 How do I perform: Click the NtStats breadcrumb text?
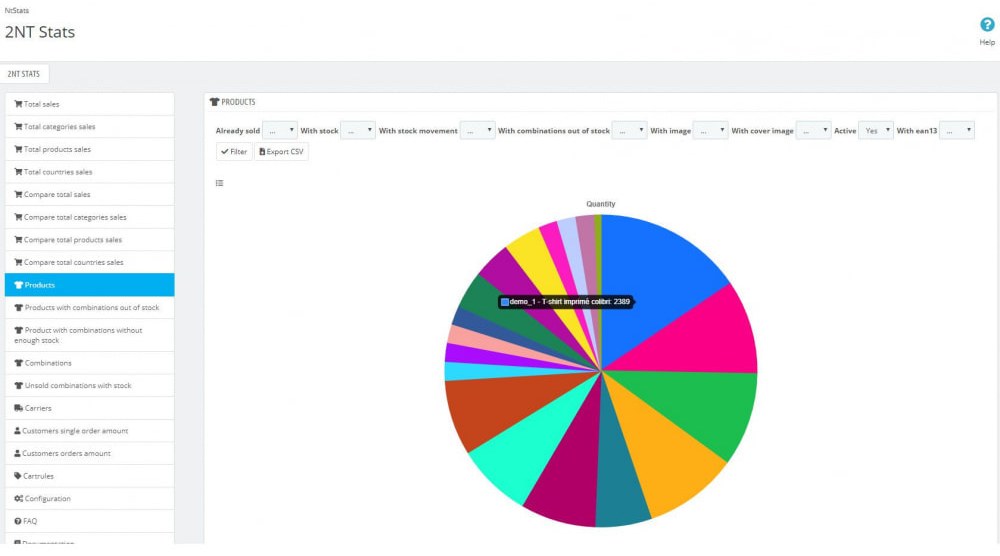pyautogui.click(x=17, y=10)
